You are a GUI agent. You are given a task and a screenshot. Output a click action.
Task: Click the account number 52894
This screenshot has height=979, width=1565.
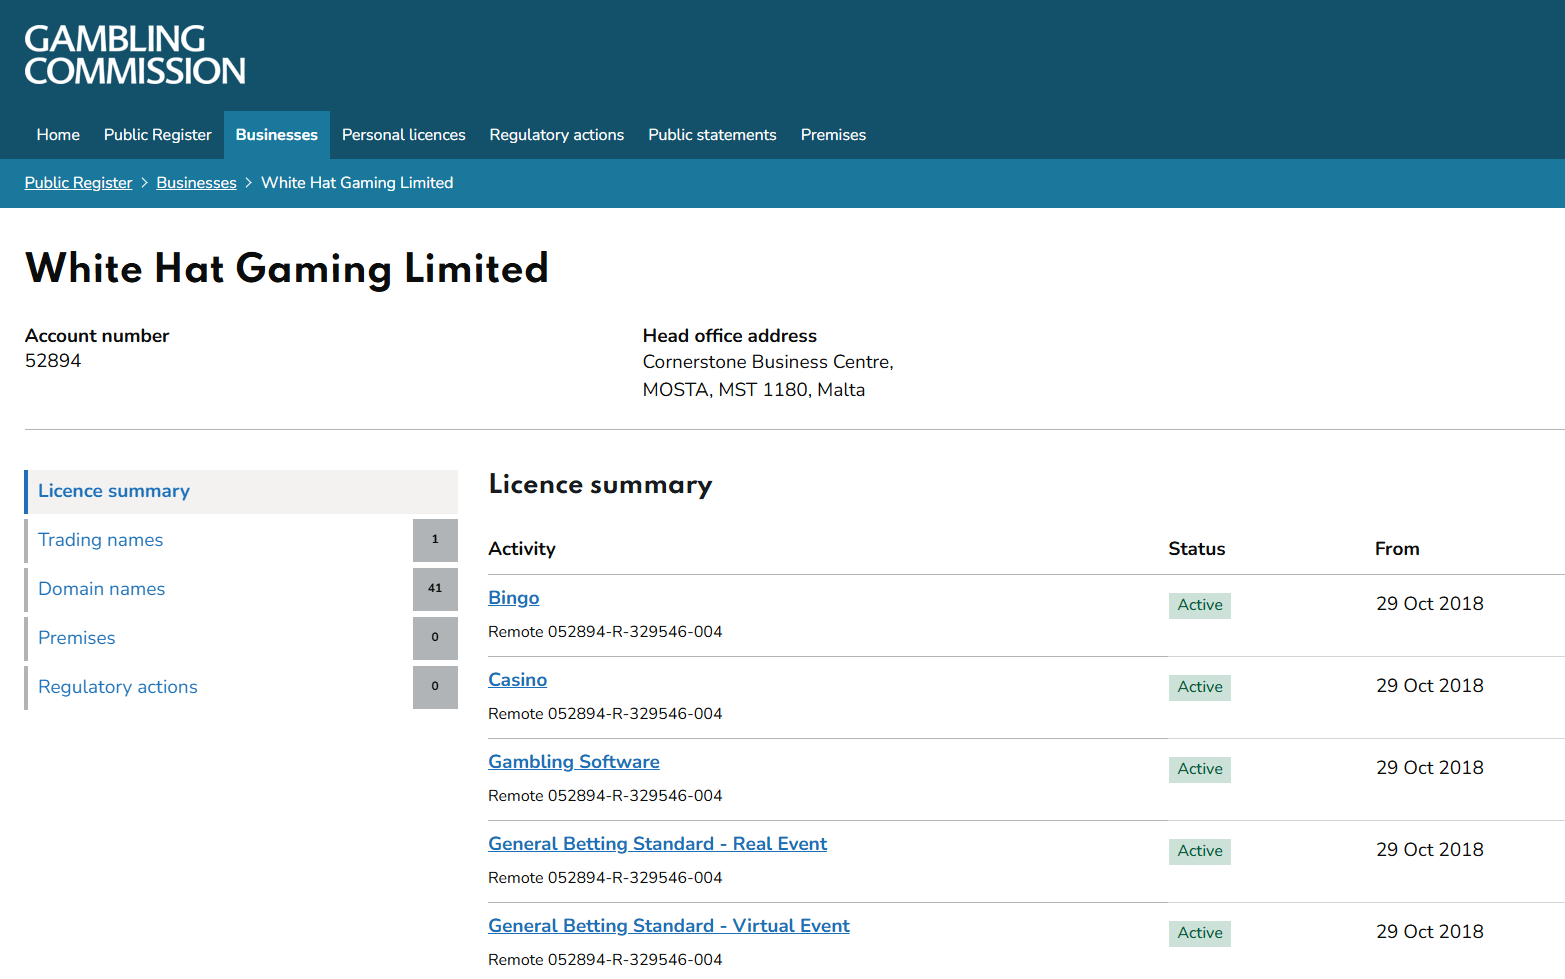pos(53,361)
